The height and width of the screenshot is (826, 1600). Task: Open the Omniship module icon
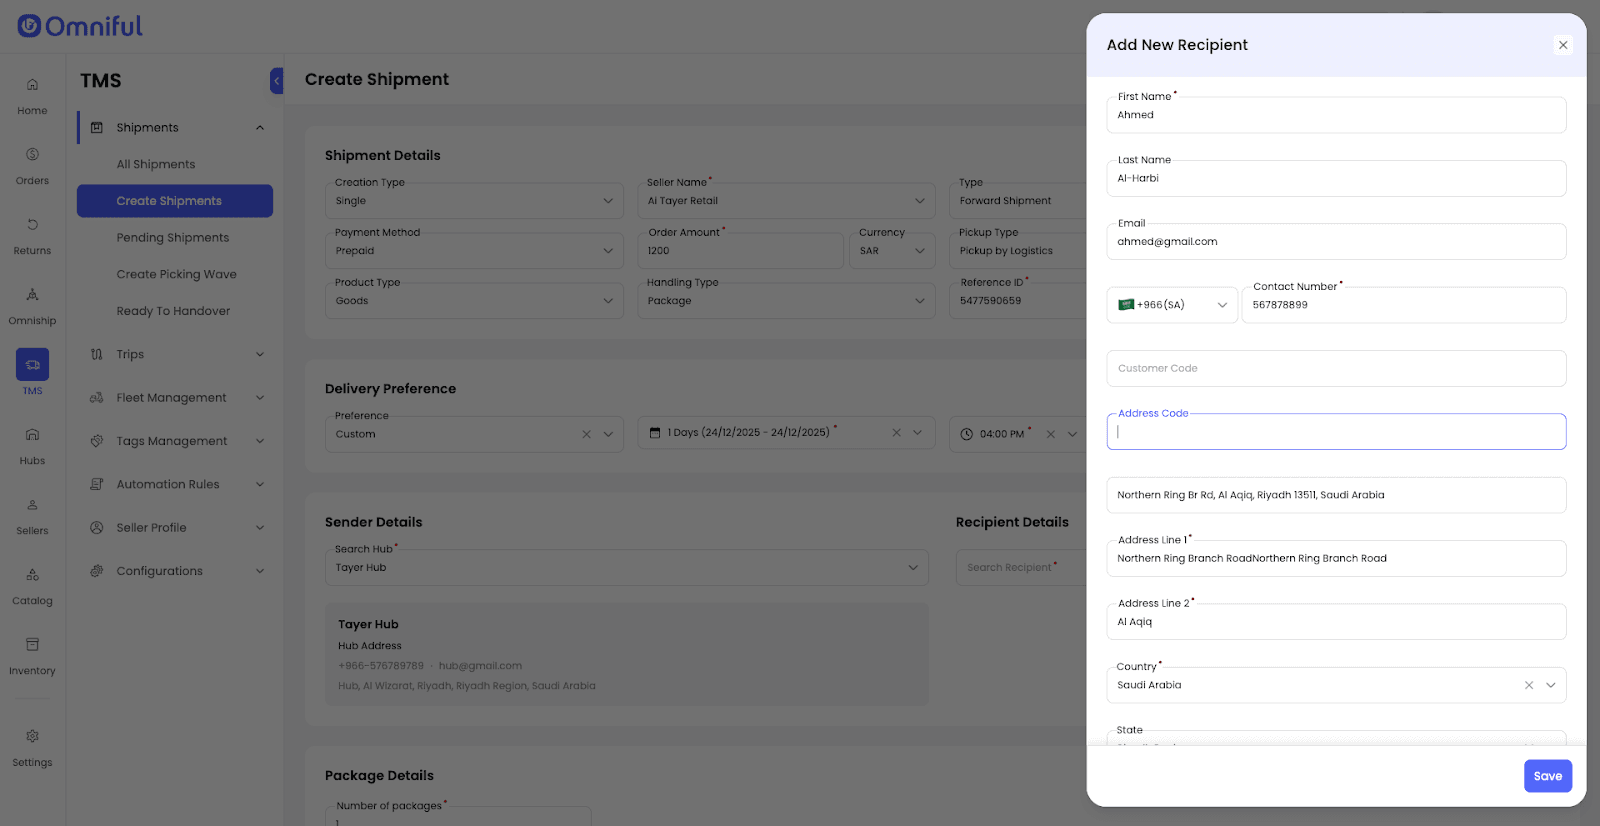click(32, 295)
